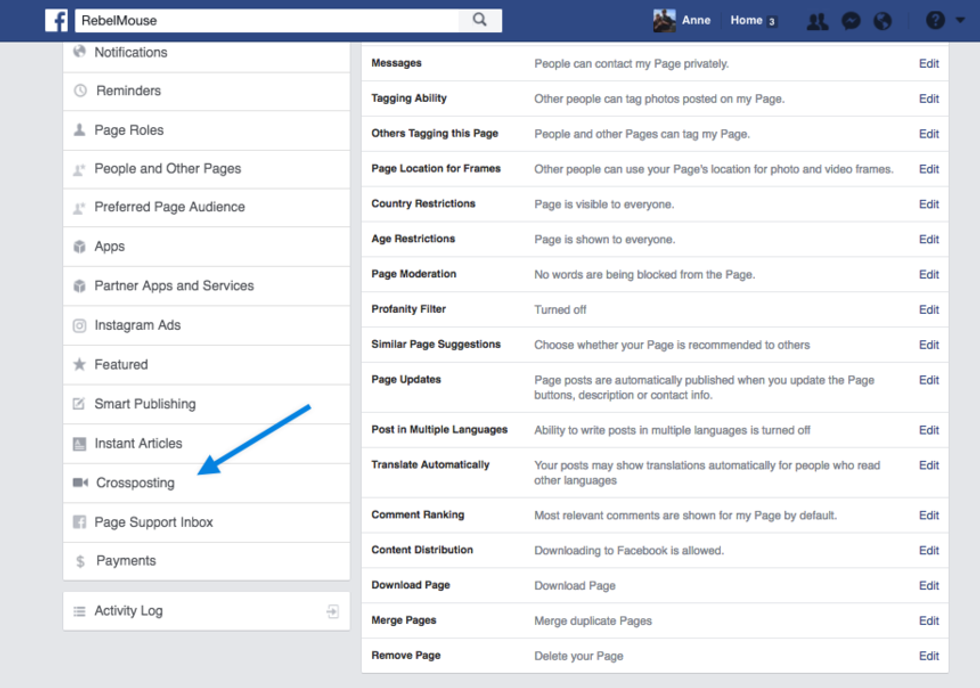Click the search magnifier button
The width and height of the screenshot is (980, 688).
point(480,20)
